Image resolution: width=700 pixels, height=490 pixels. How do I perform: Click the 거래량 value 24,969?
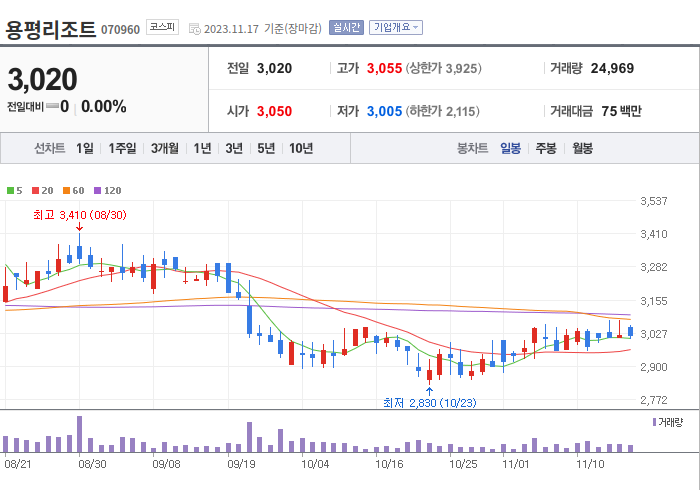click(612, 68)
